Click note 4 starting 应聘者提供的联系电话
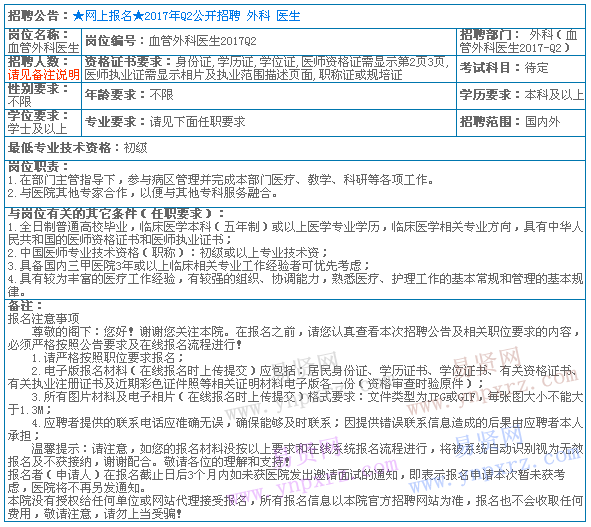 [295, 429]
